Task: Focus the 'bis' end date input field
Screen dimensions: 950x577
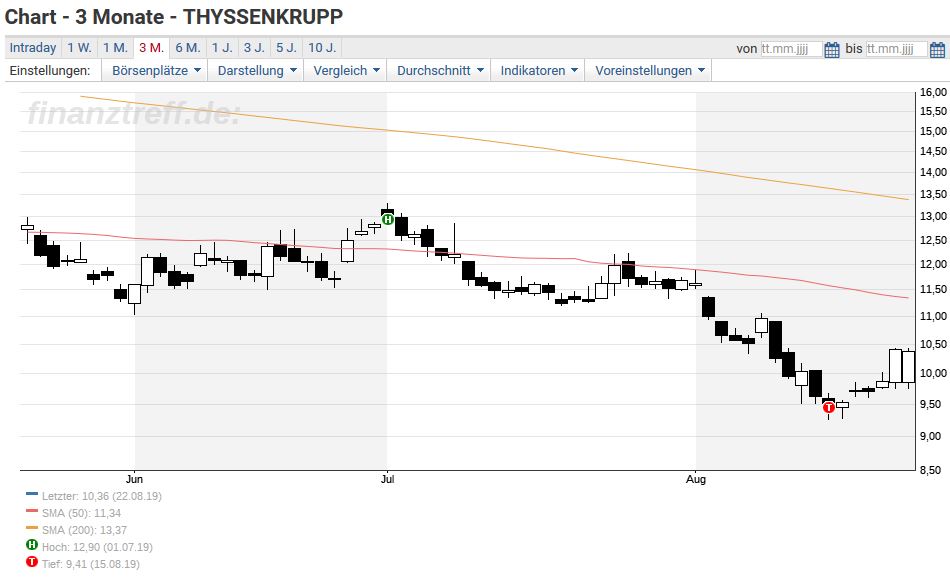Action: pos(897,49)
